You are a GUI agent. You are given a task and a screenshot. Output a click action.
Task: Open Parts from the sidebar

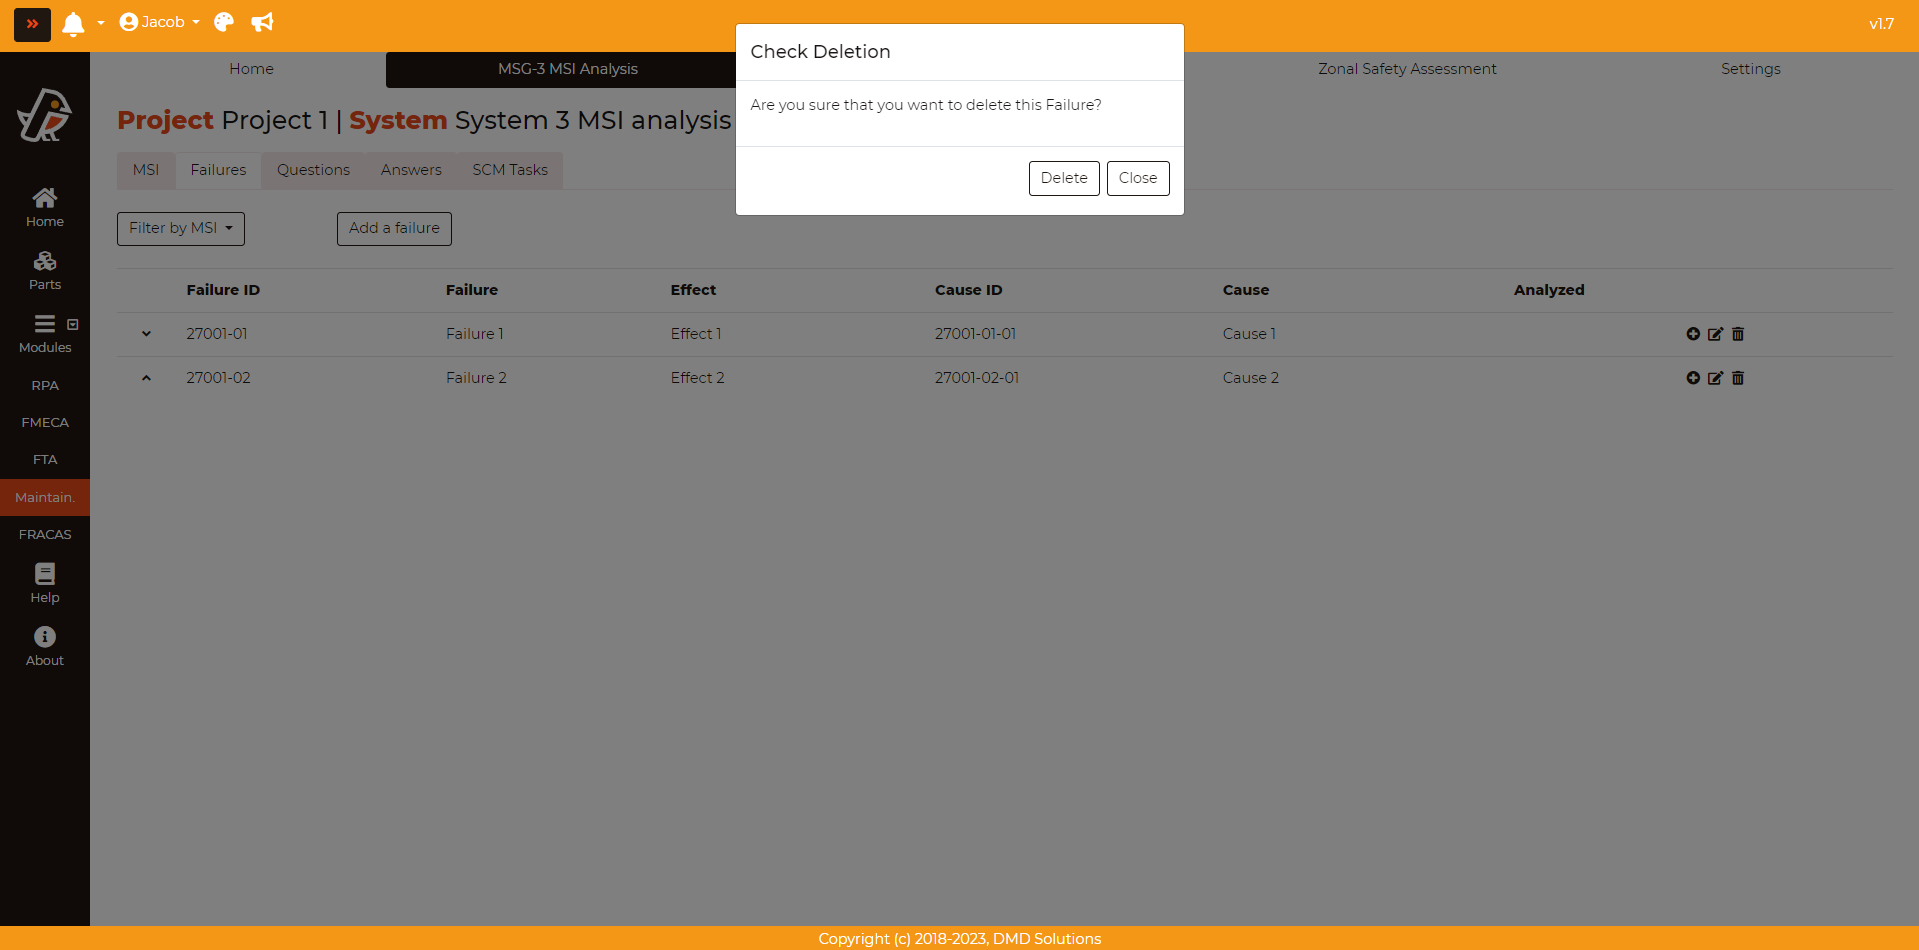[45, 270]
